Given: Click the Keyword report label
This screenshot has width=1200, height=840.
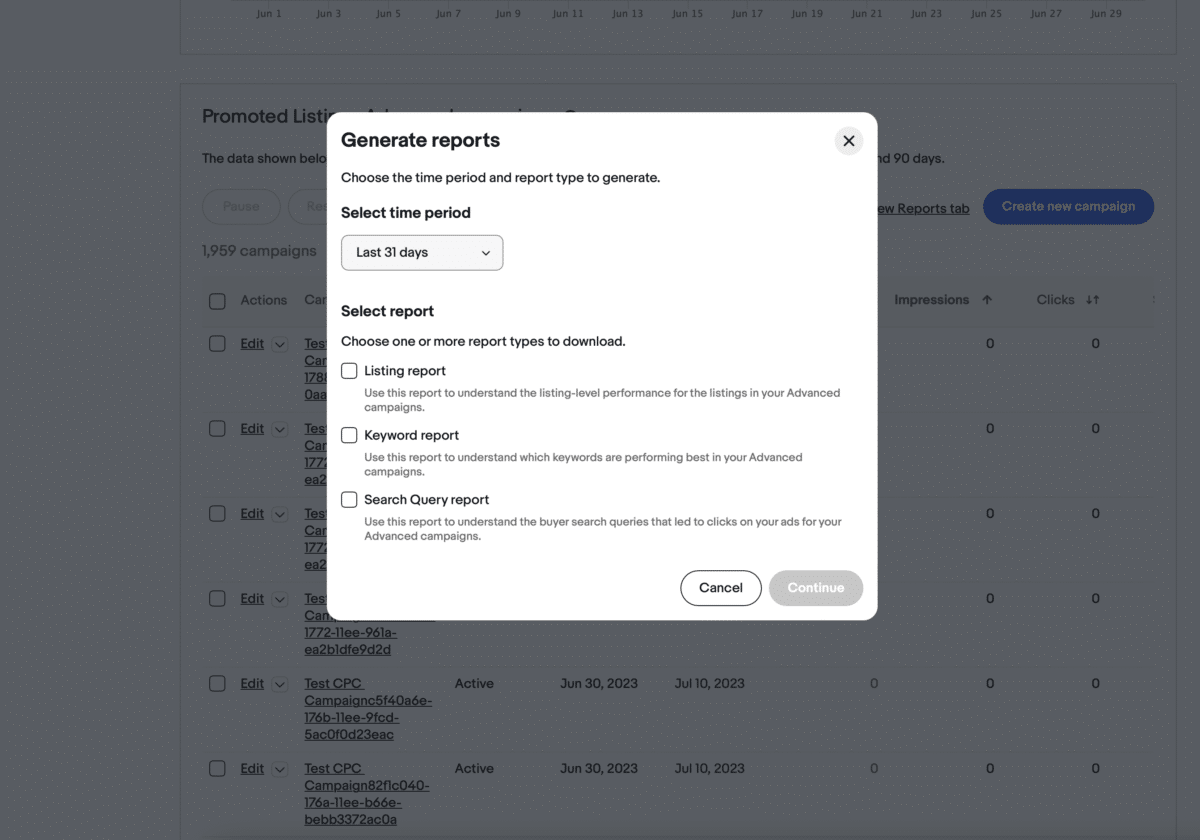Looking at the screenshot, I should point(411,435).
